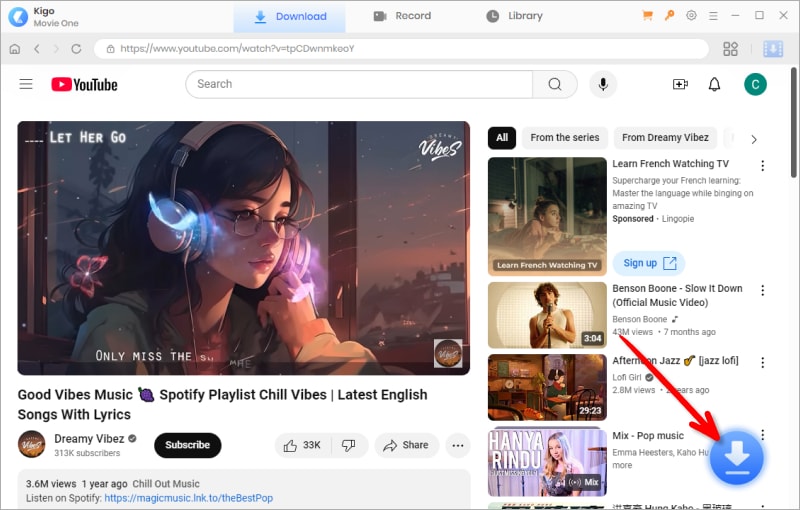Switch to the Download tab
Viewport: 800px width, 510px height.
tap(290, 16)
